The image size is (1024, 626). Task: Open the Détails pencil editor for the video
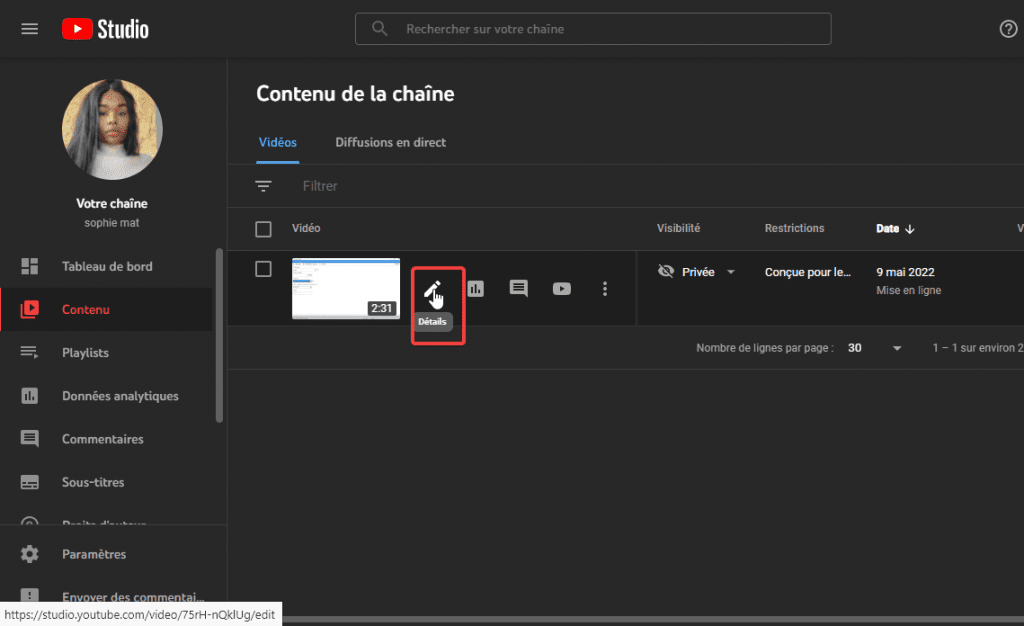[x=434, y=288]
